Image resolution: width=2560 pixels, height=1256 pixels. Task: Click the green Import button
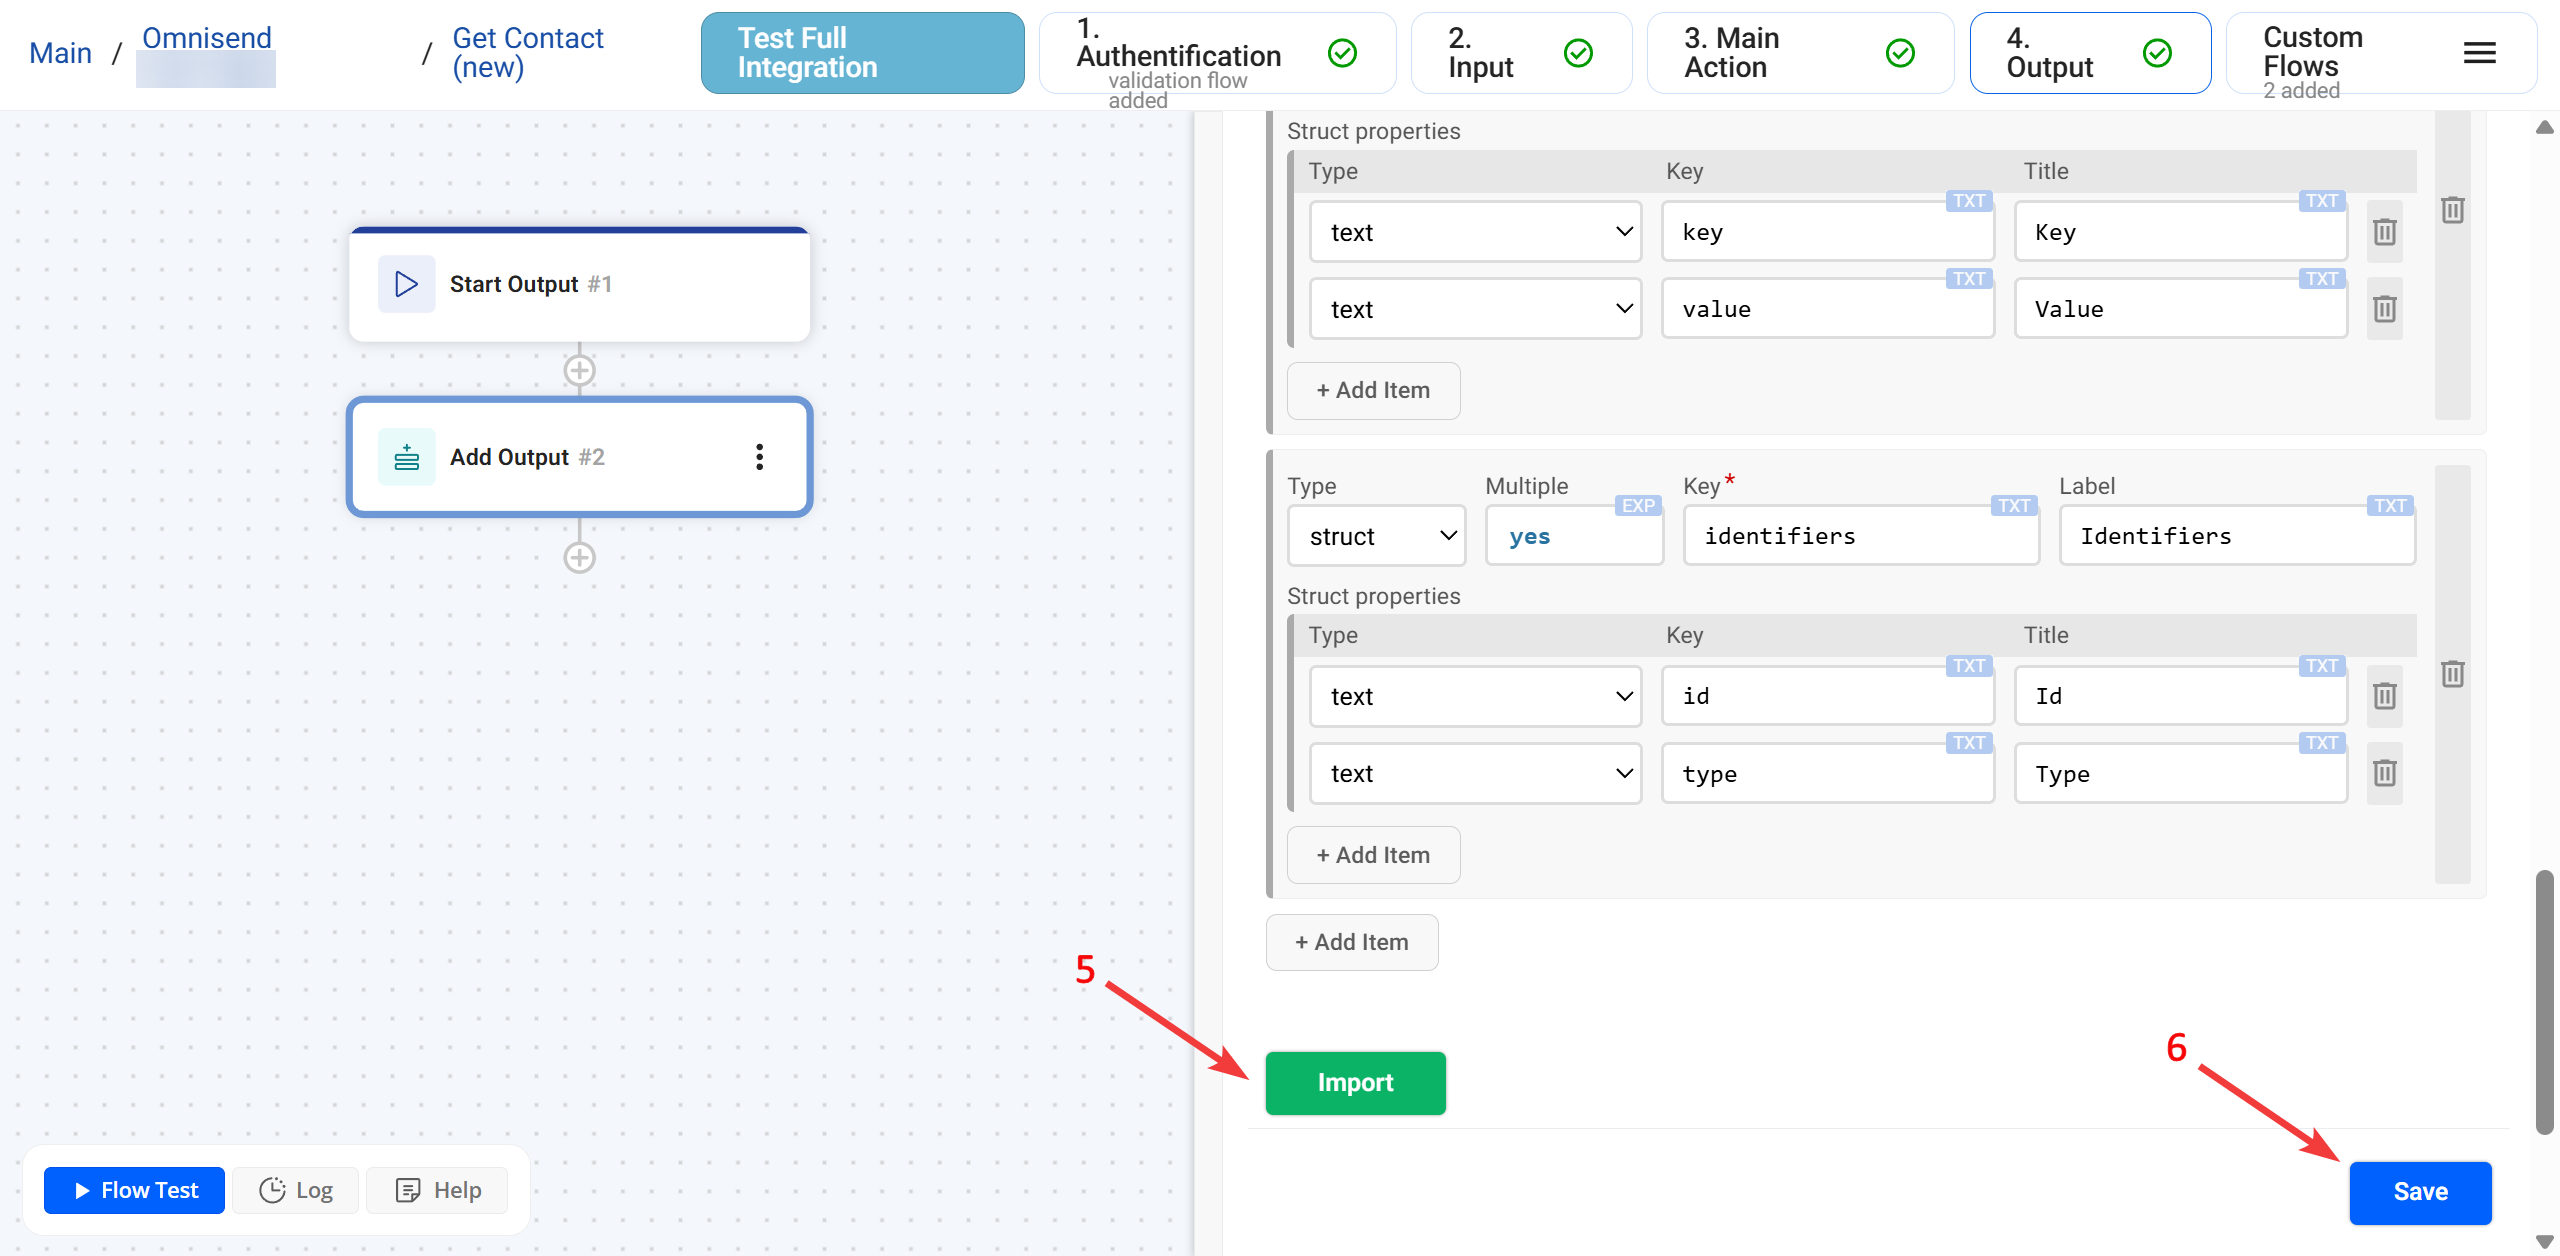1355,1083
